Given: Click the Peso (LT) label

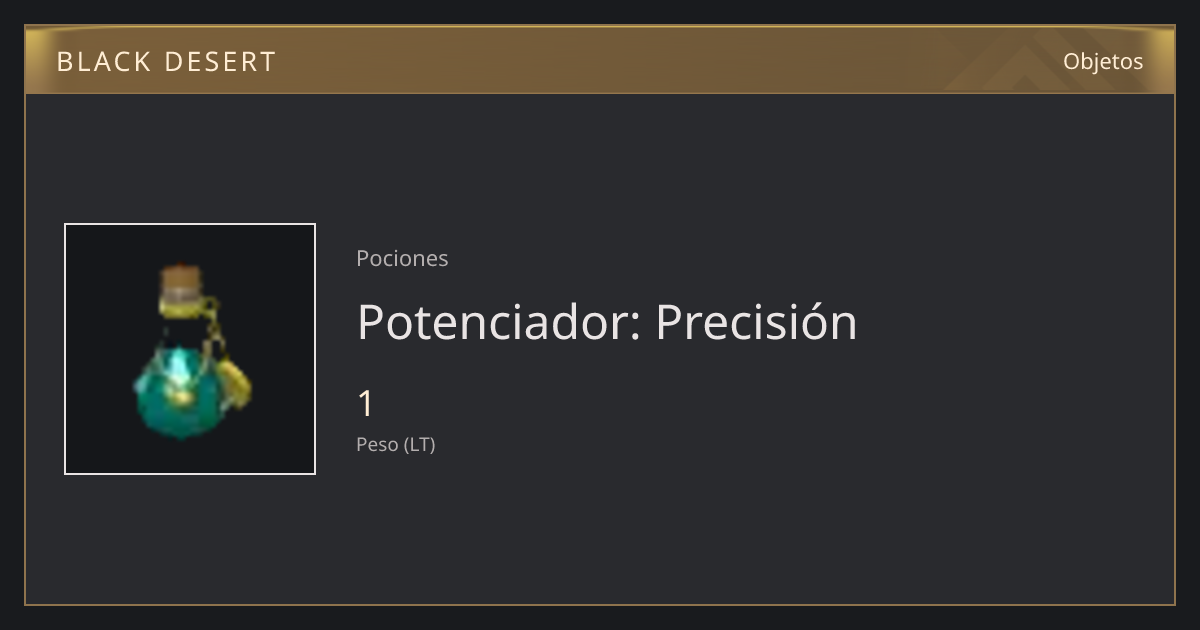Looking at the screenshot, I should [x=396, y=444].
